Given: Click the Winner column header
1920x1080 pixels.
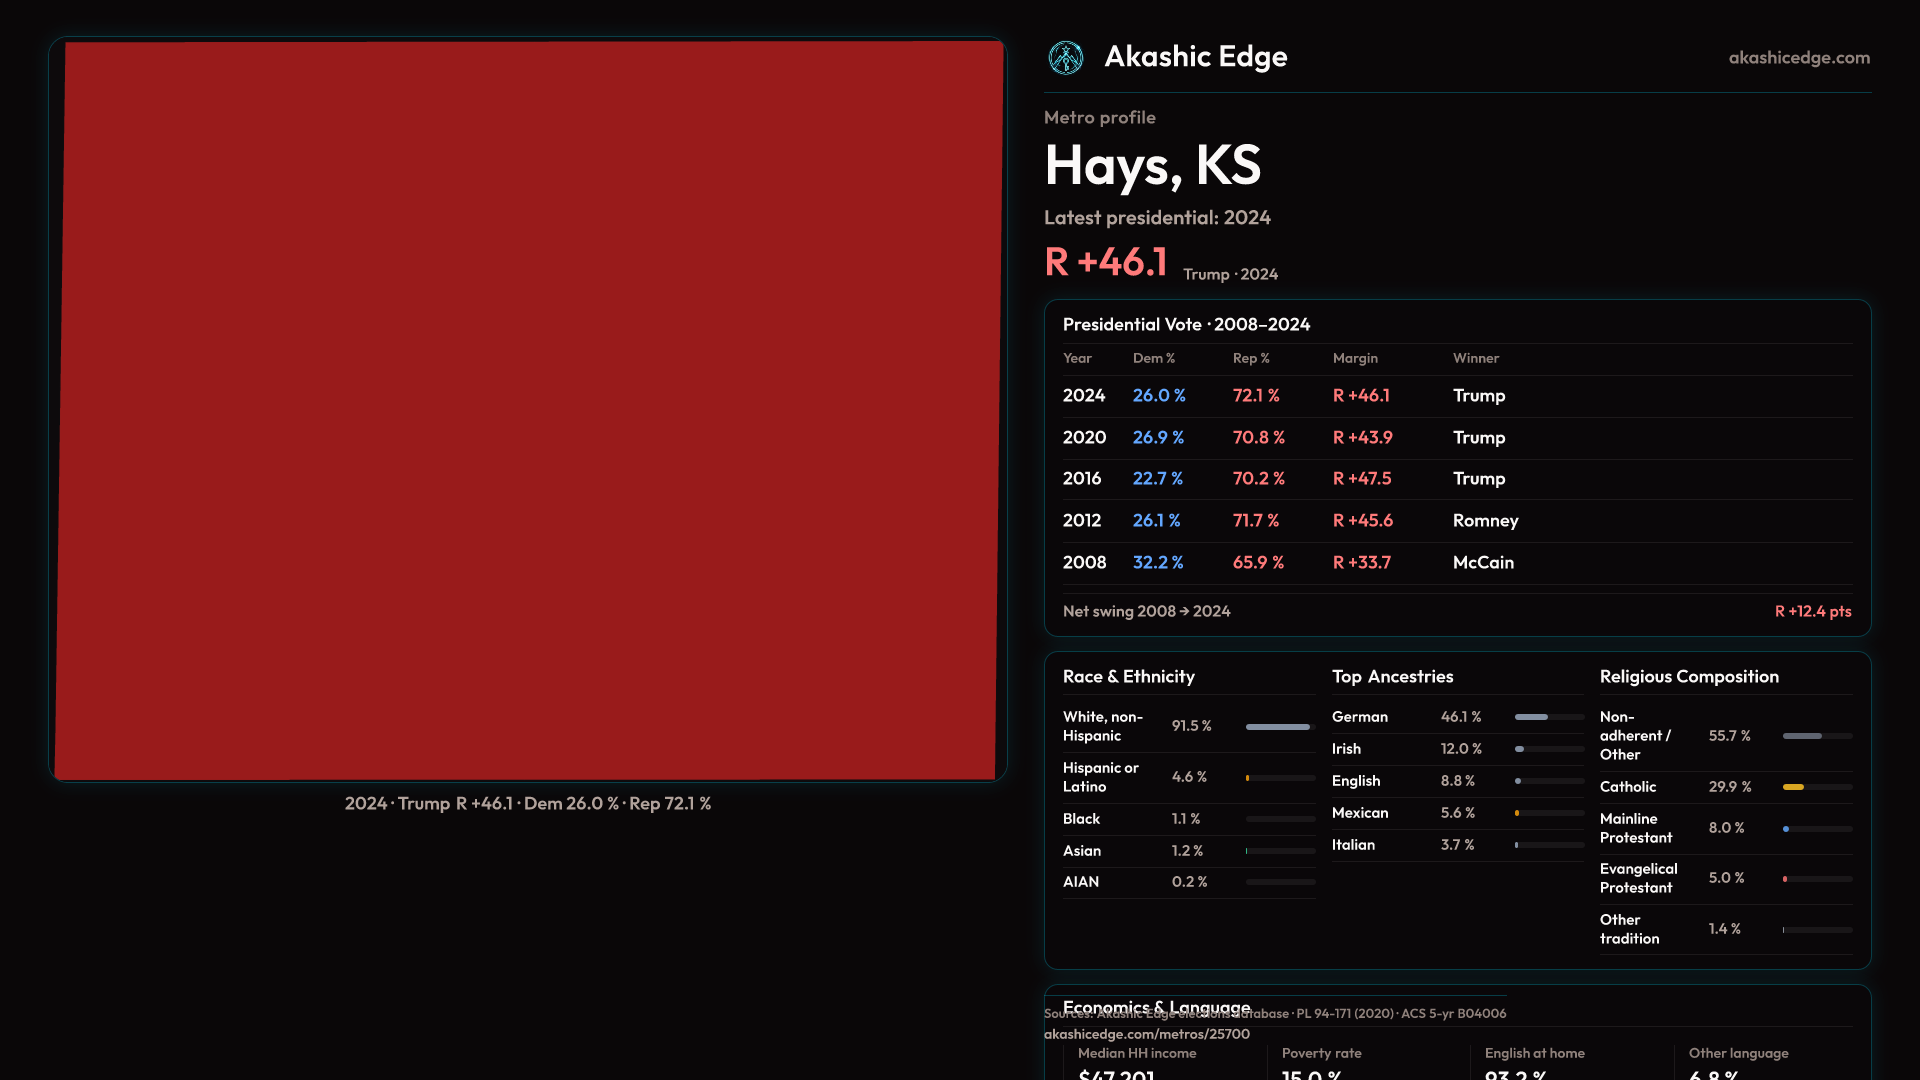Looking at the screenshot, I should coord(1475,358).
